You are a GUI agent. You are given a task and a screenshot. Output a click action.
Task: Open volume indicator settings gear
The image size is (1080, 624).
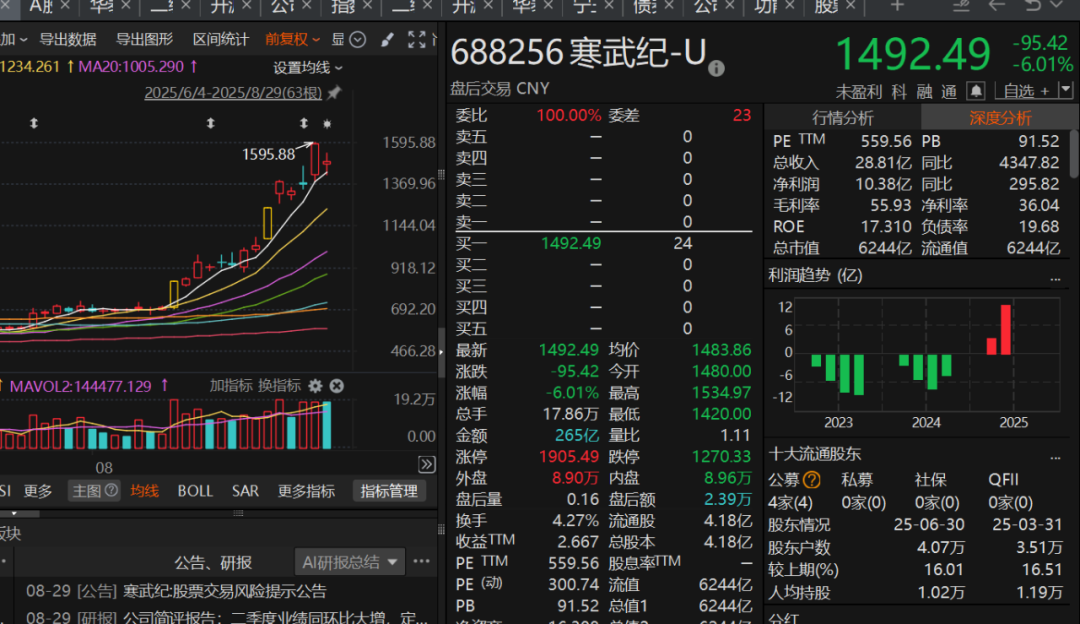coord(315,386)
